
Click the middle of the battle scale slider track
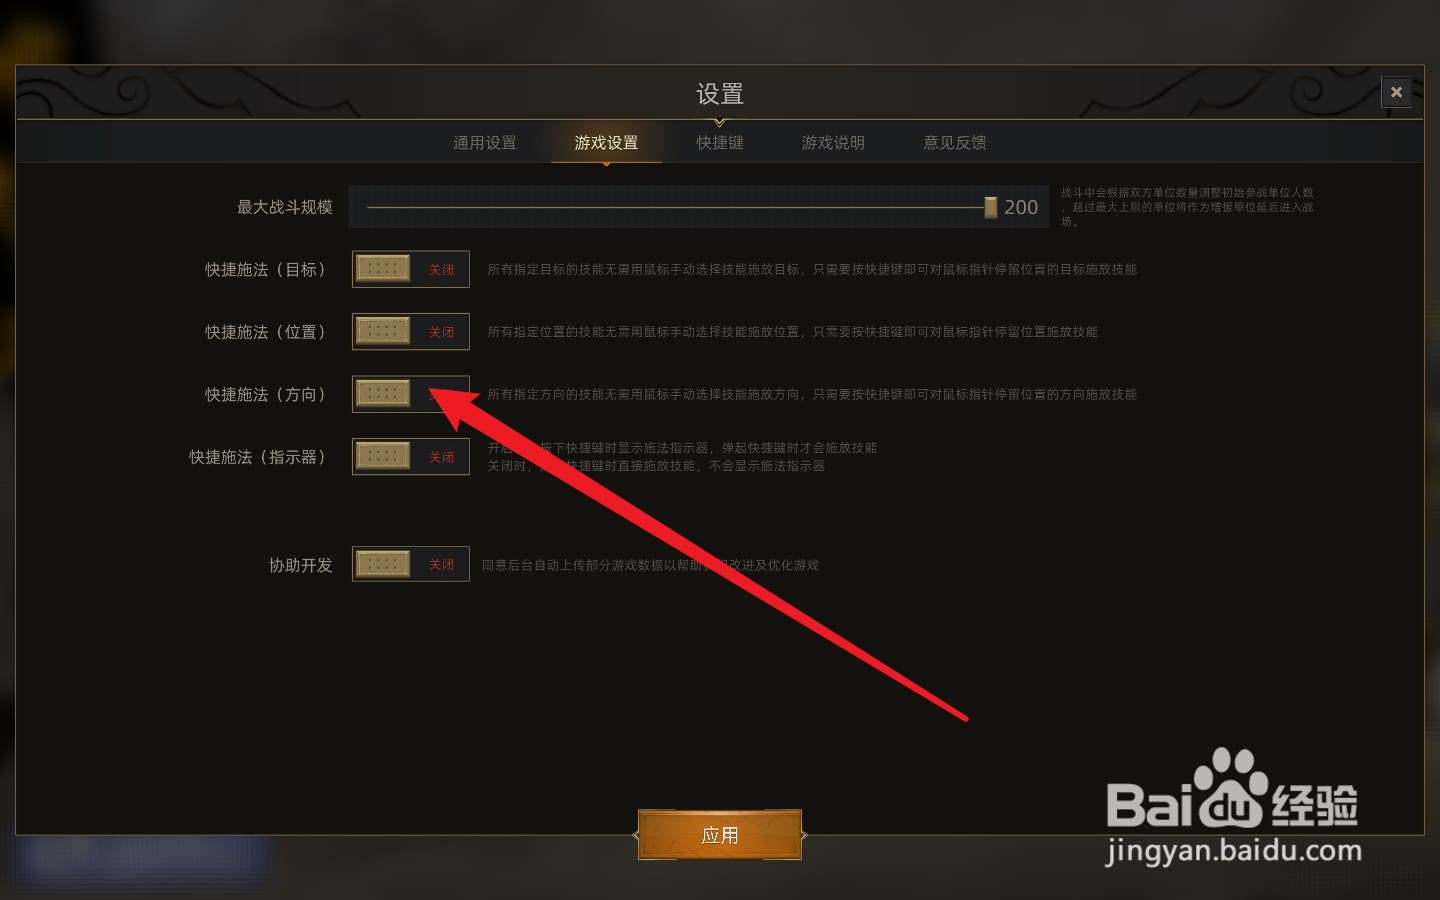[676, 207]
